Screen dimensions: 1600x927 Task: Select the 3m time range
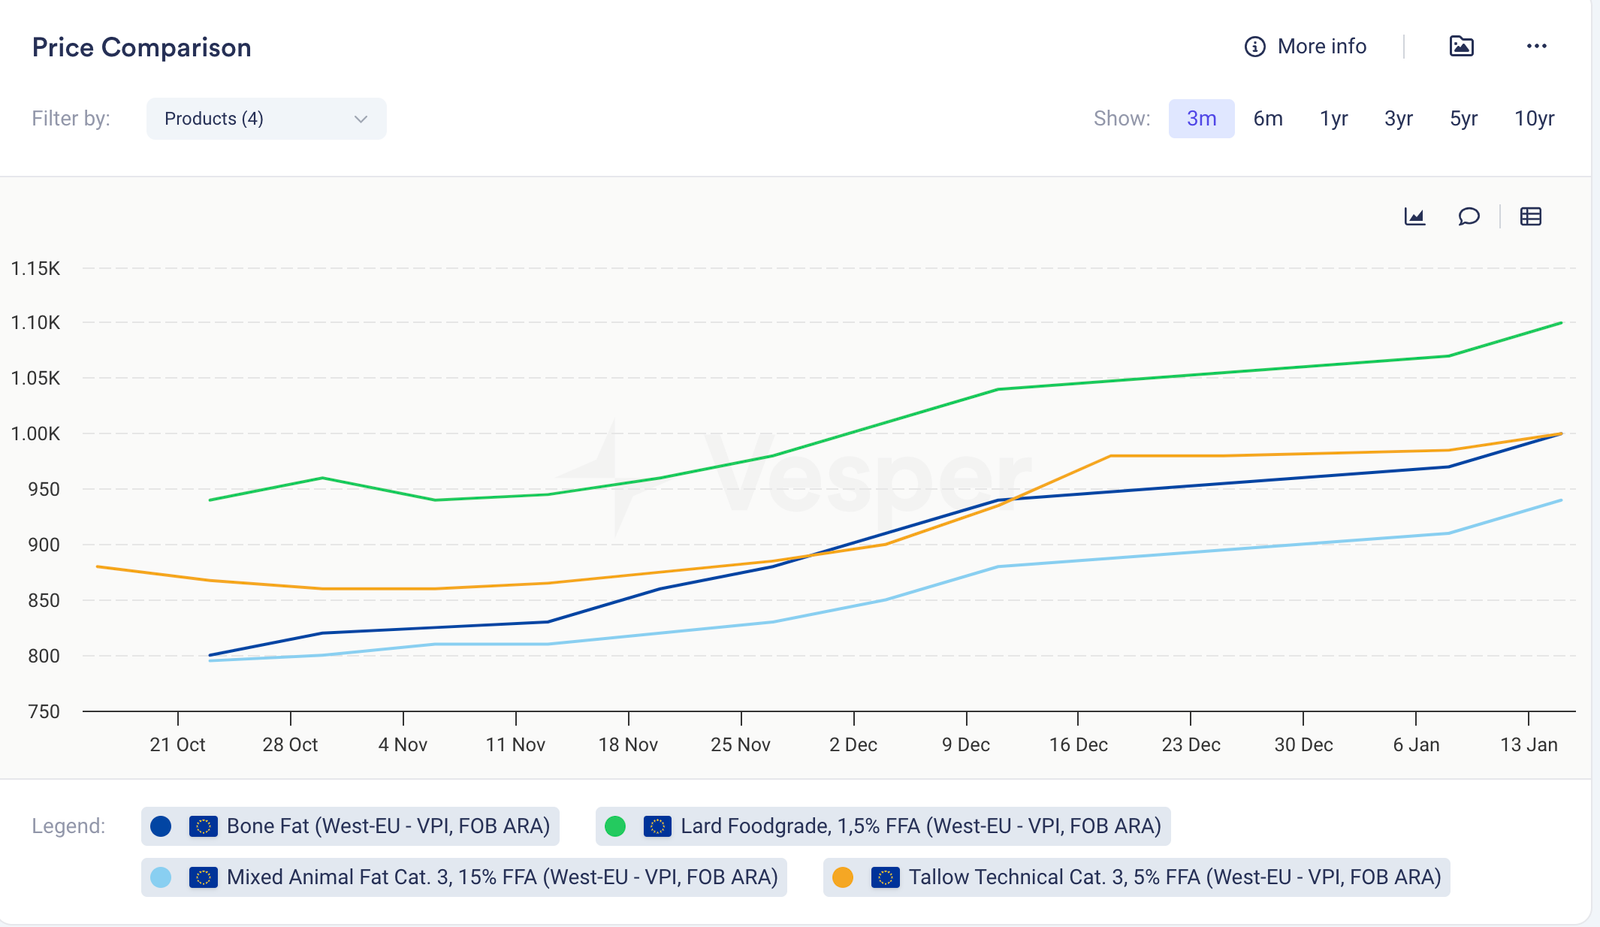(x=1201, y=119)
